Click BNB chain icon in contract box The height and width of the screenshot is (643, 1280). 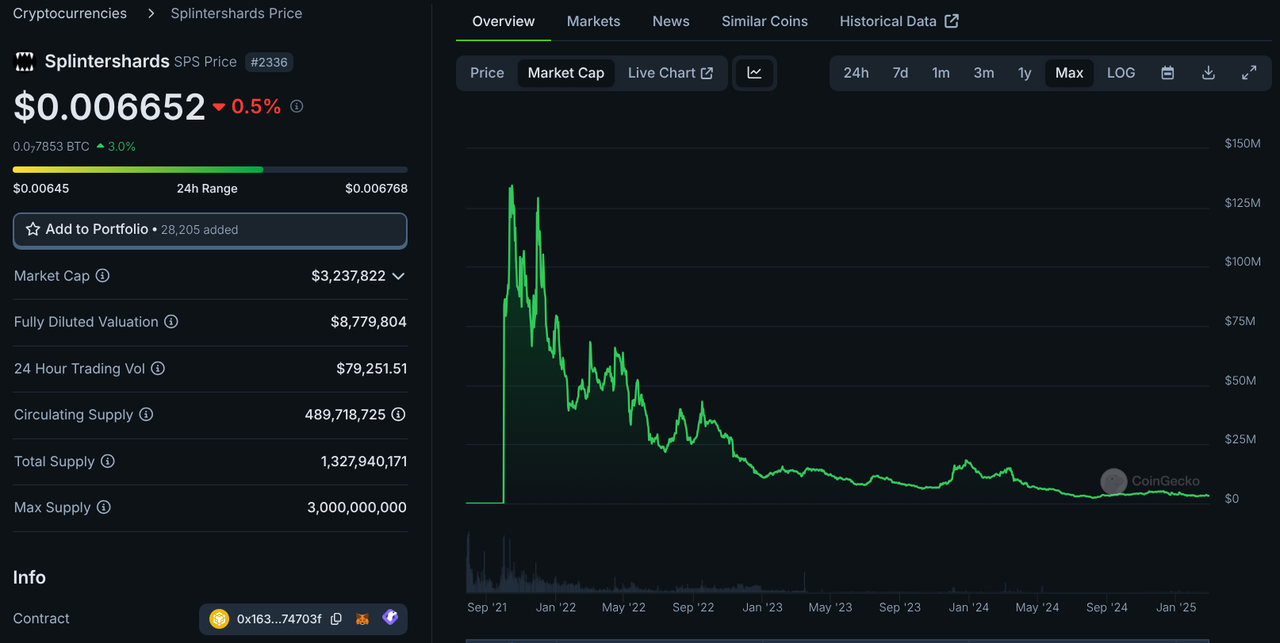point(219,619)
